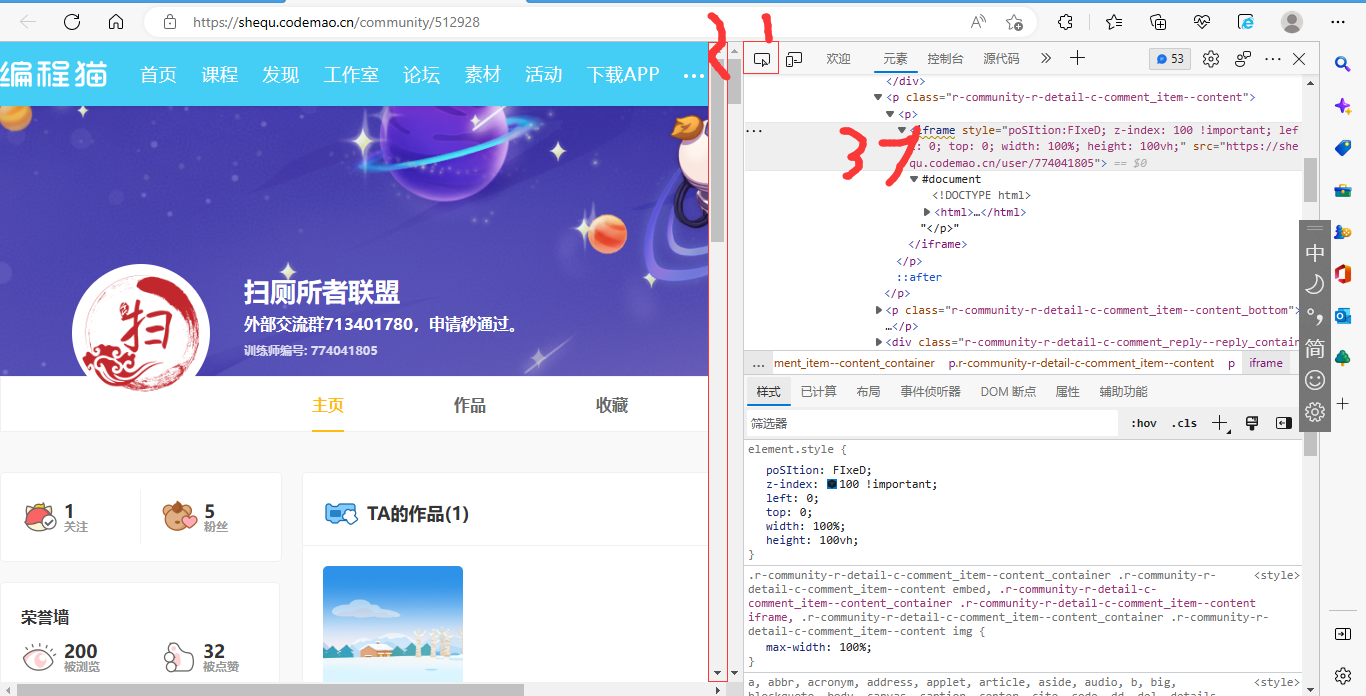Open the webpage nav overflow dots menu

693,75
